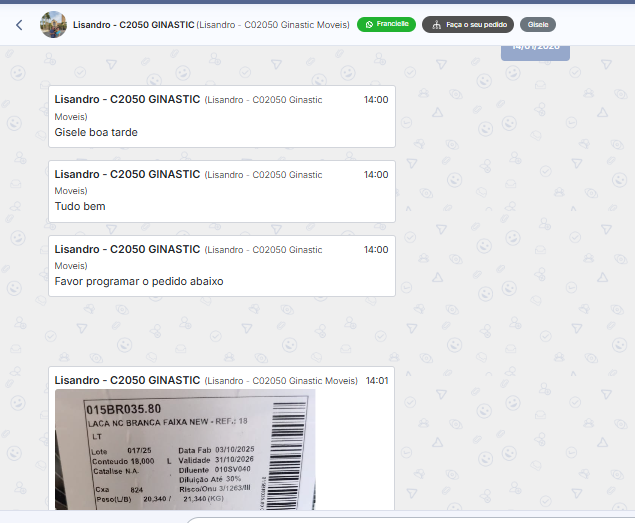
Task: Open the Faça o seu pedido department tag
Action: point(468,25)
